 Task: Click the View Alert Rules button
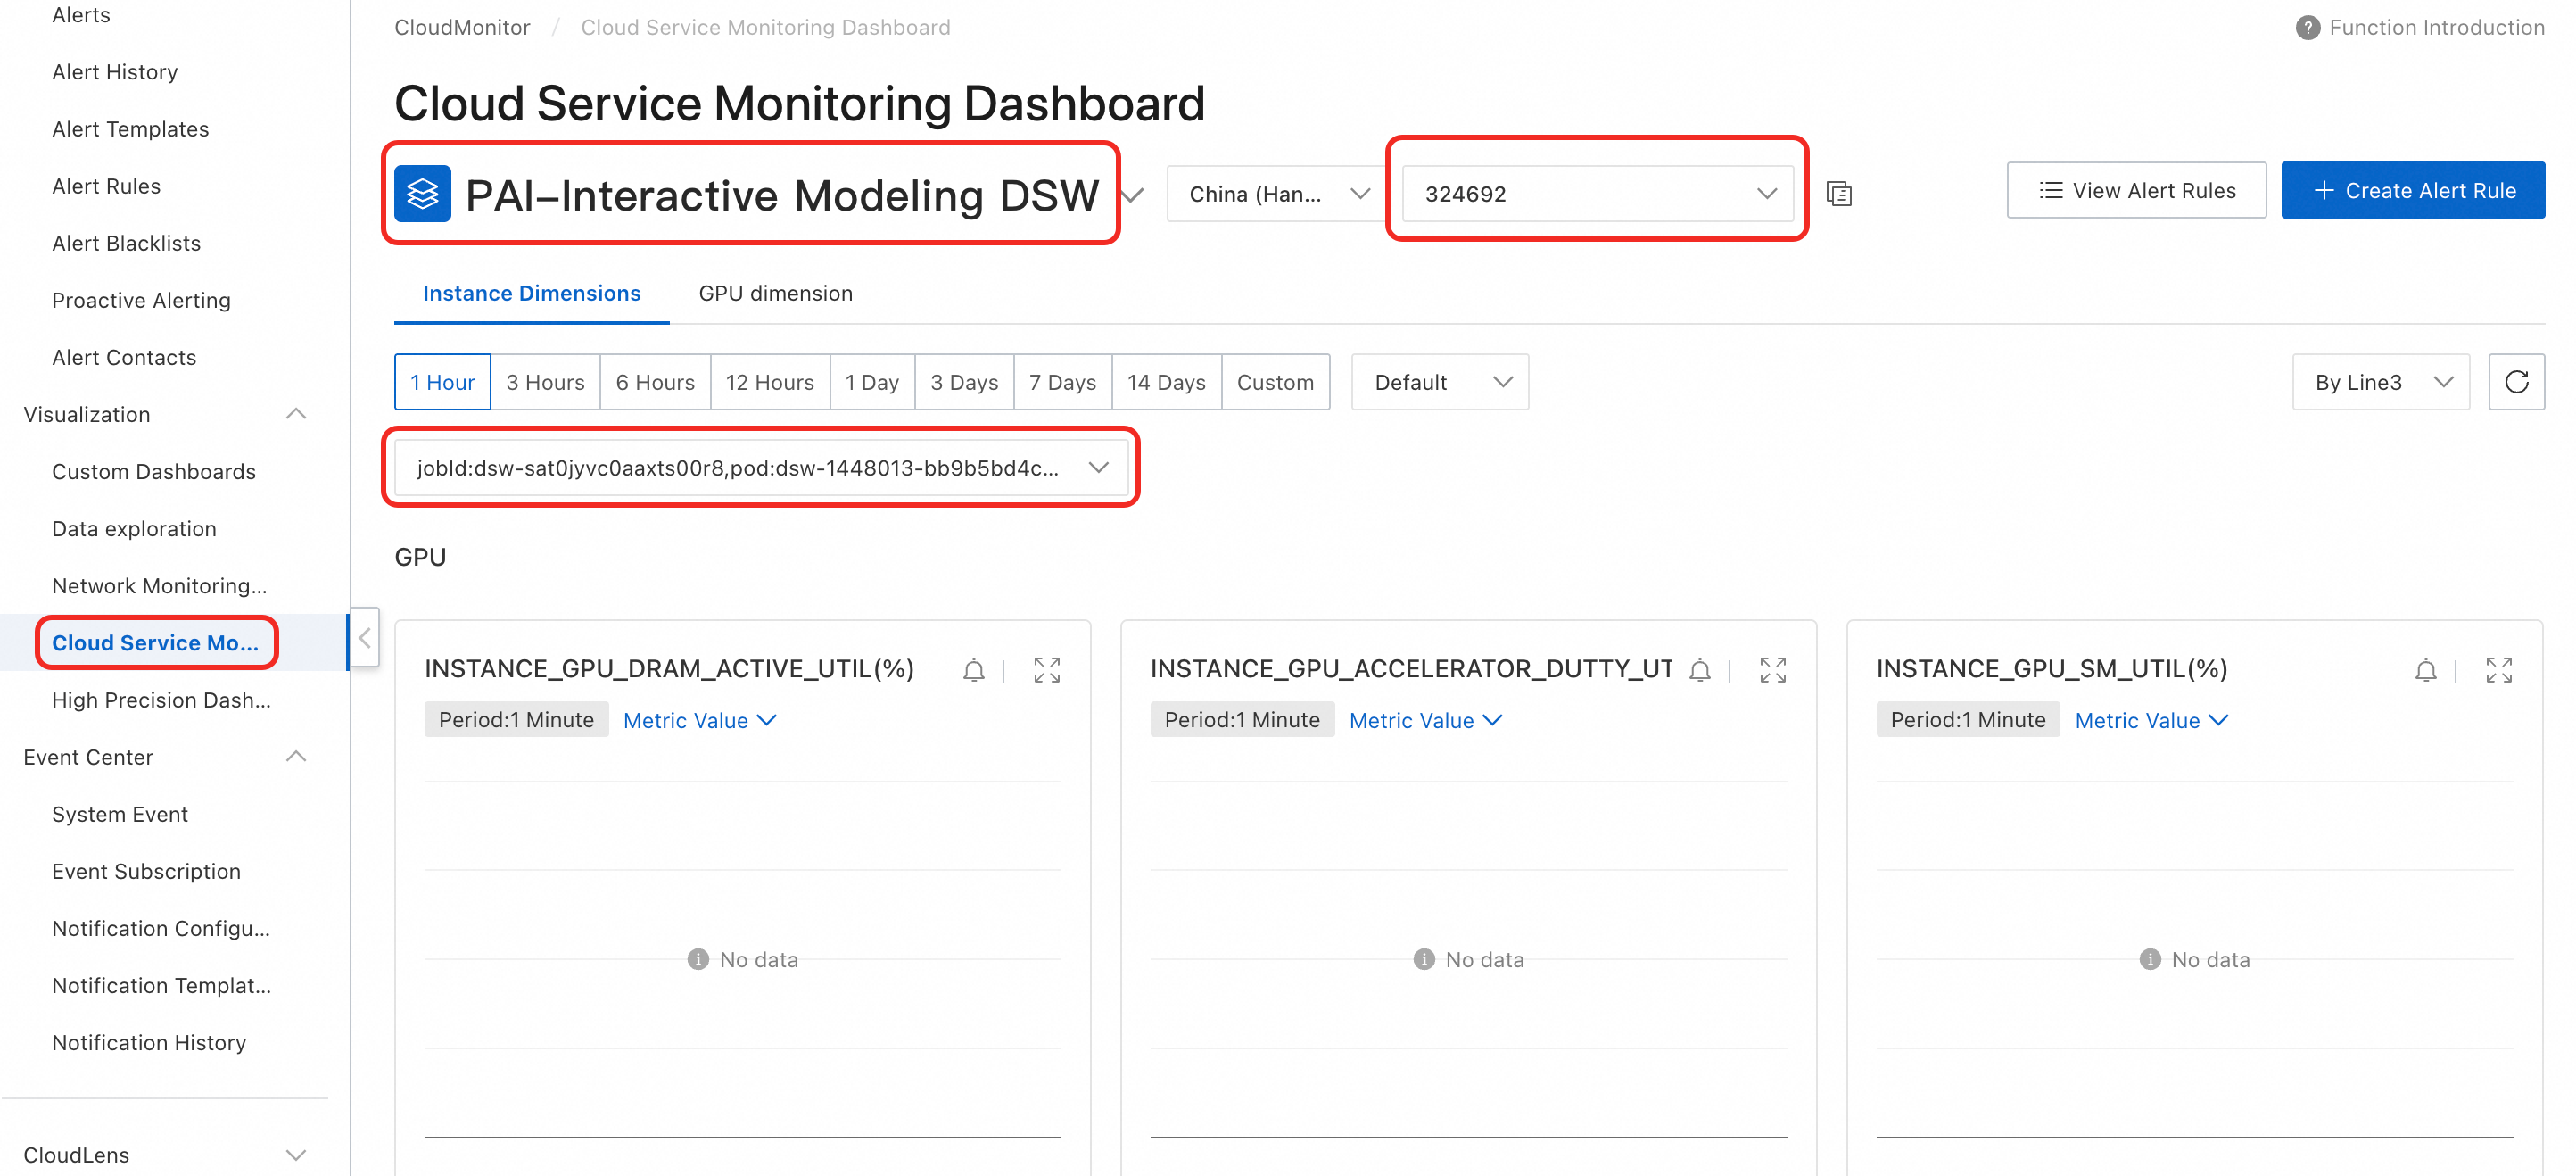2136,190
